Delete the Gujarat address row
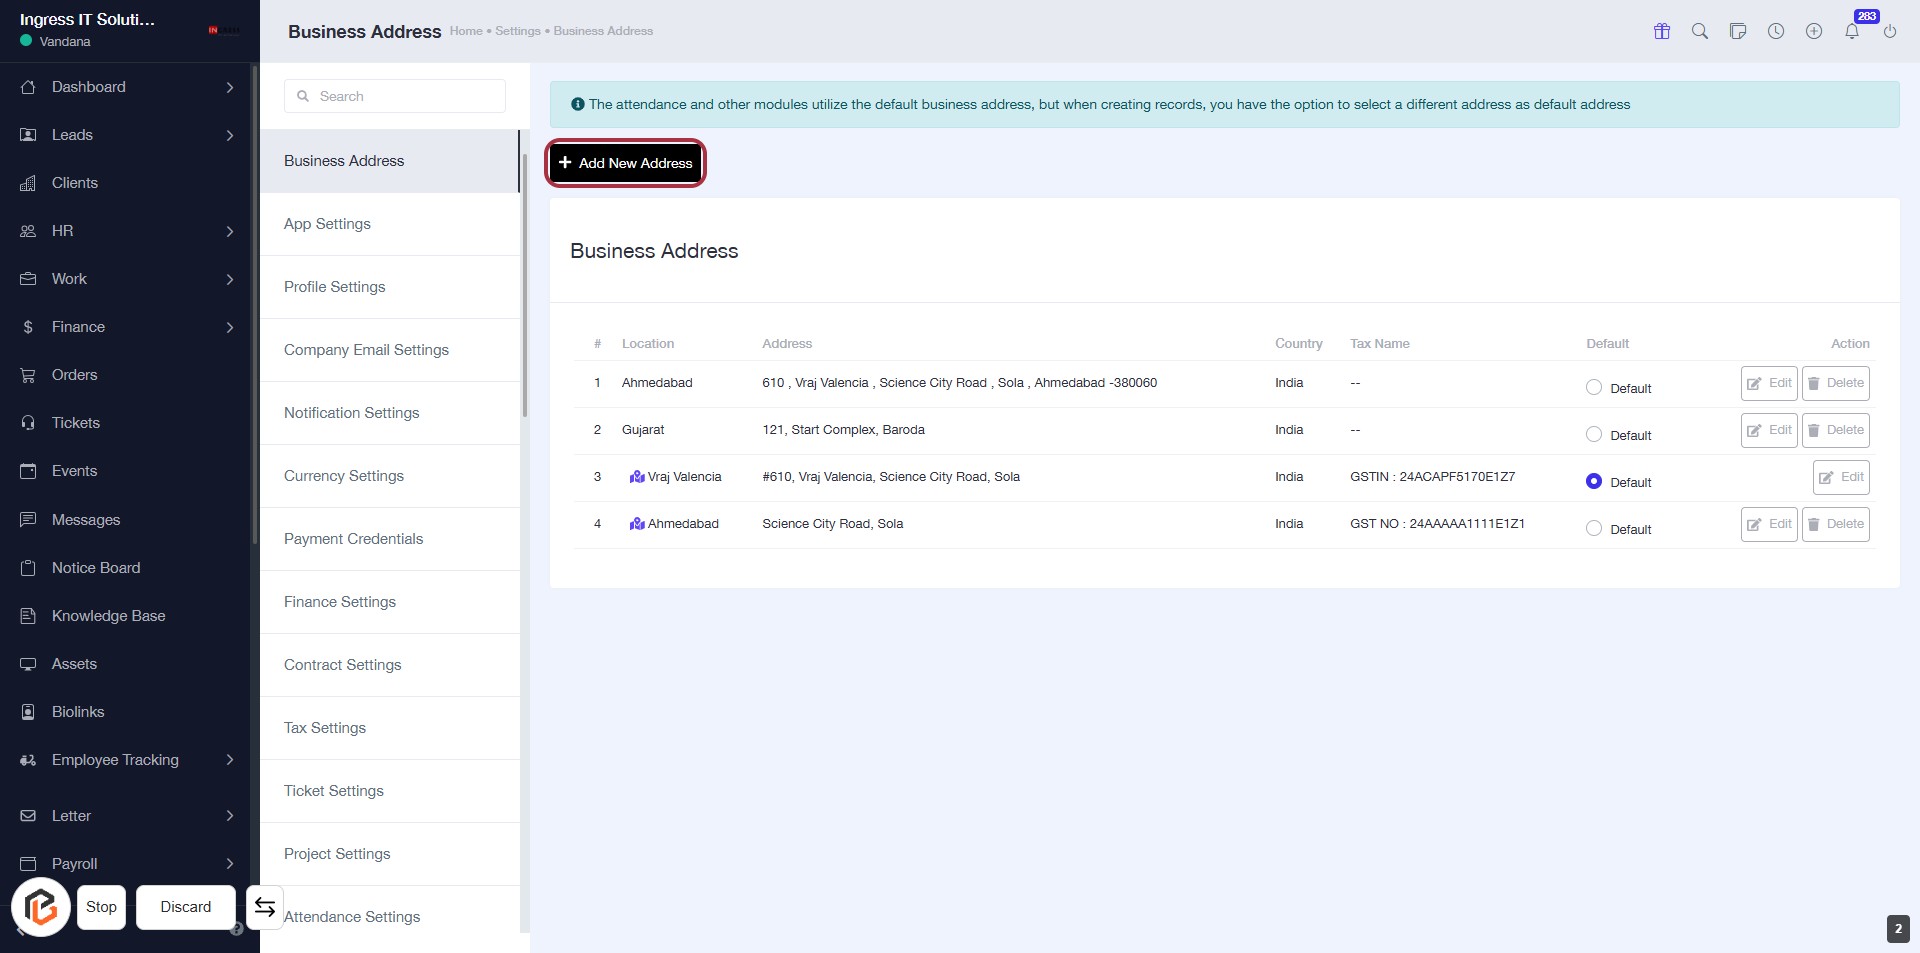Image resolution: width=1920 pixels, height=953 pixels. [x=1835, y=430]
